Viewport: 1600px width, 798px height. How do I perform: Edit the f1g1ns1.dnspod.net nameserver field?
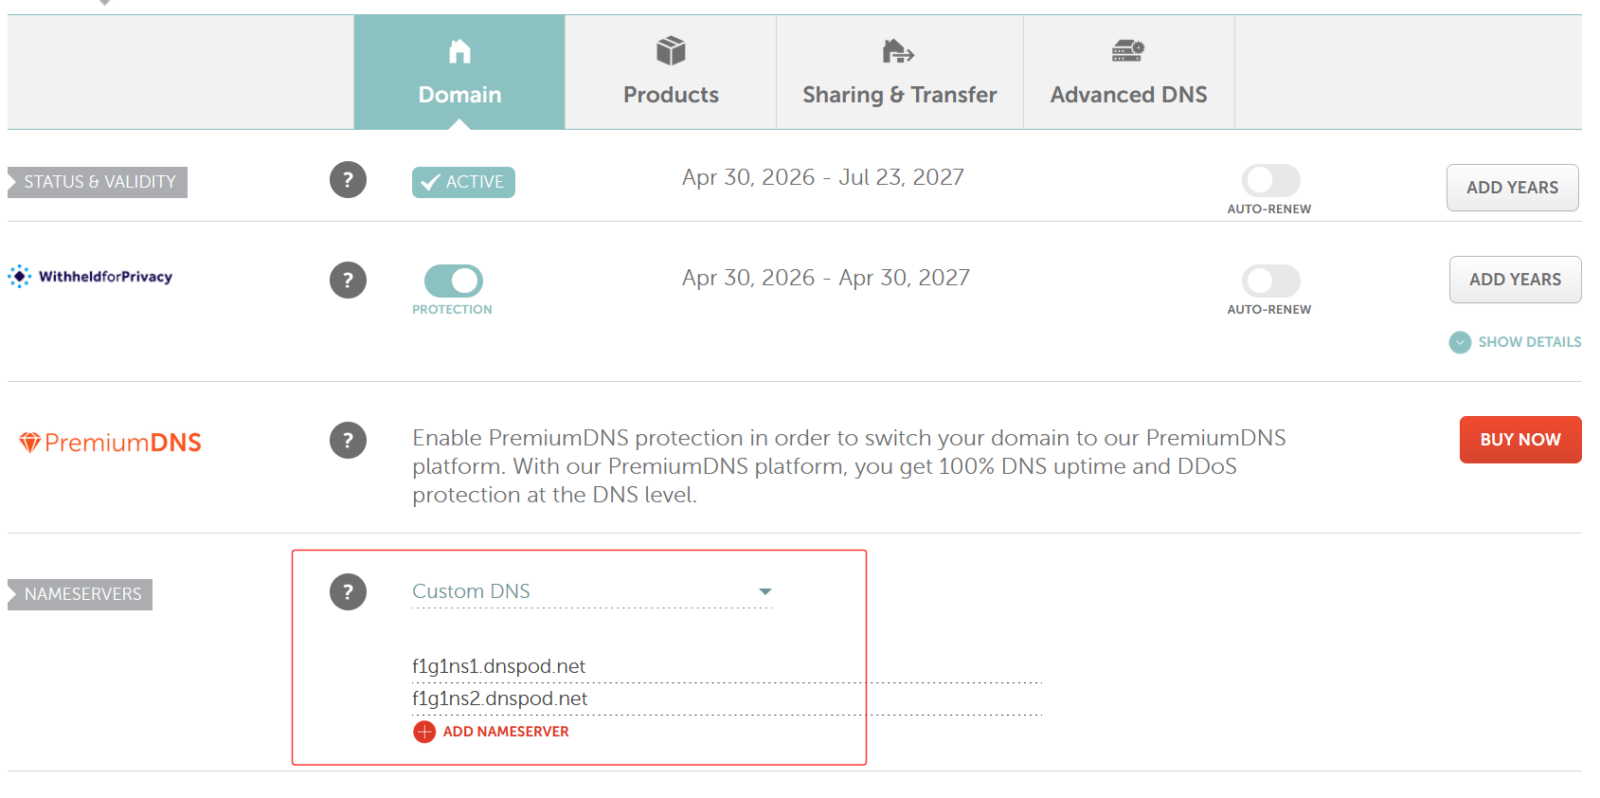727,667
